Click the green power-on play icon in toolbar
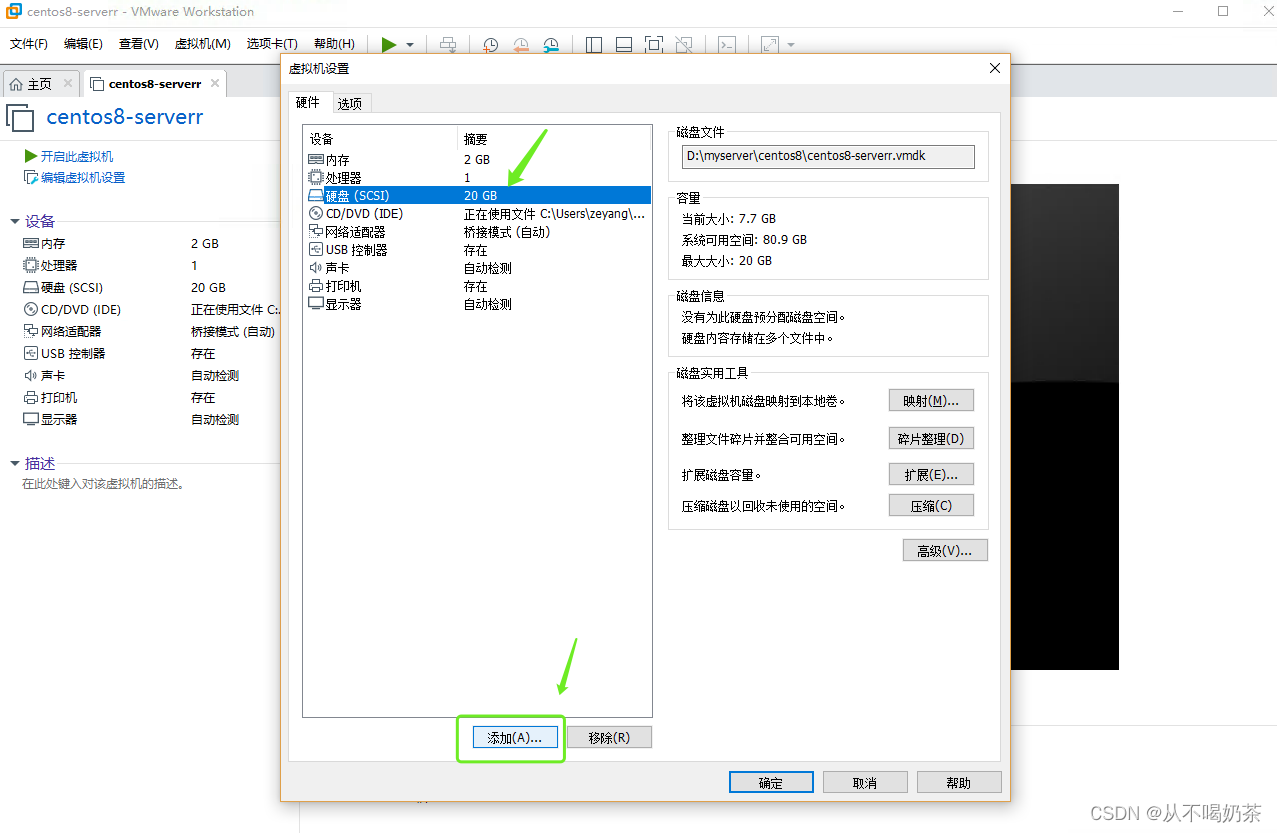The width and height of the screenshot is (1277, 833). click(389, 45)
